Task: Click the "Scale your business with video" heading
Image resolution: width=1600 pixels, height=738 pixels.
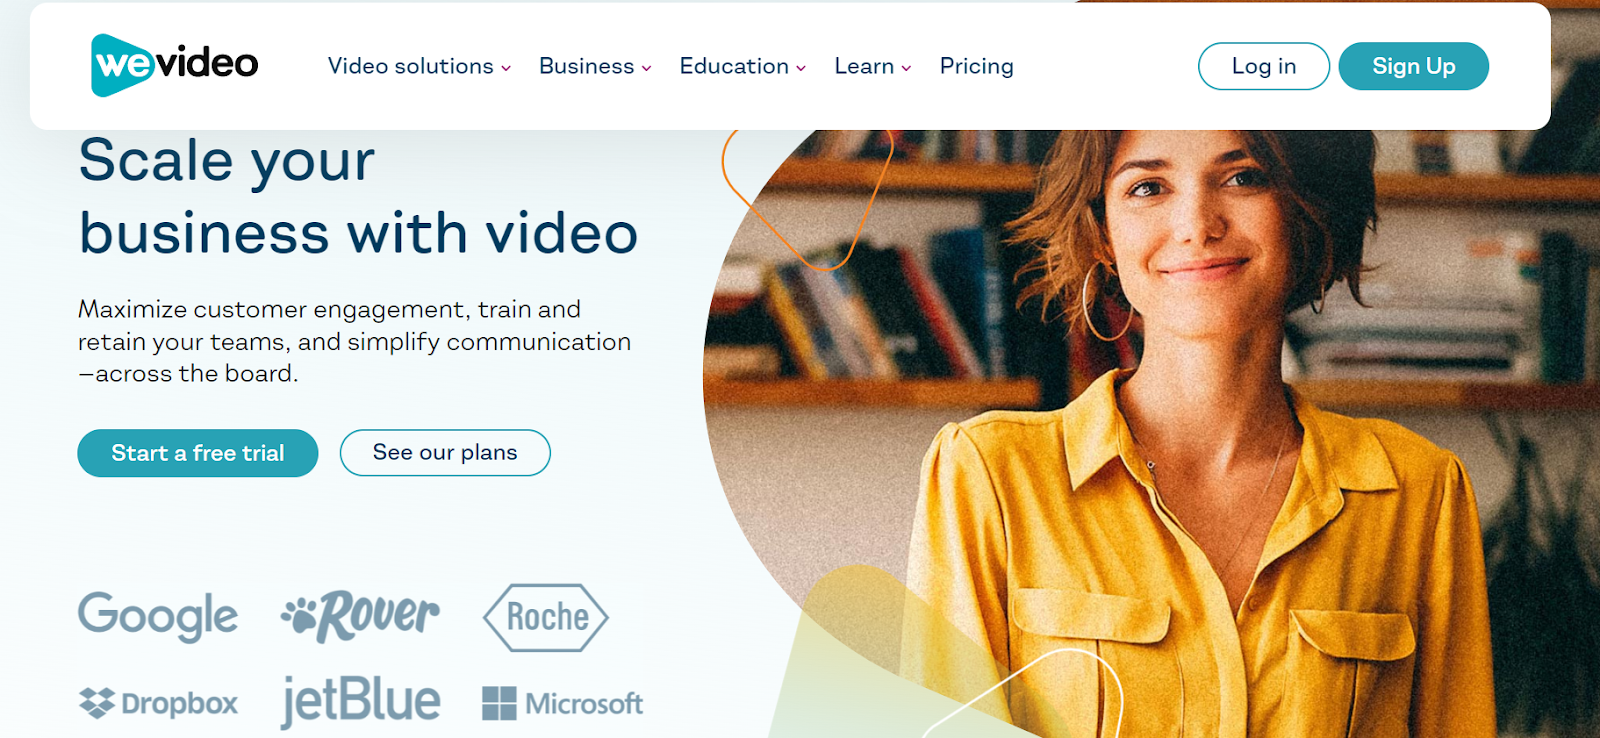Action: tap(358, 197)
